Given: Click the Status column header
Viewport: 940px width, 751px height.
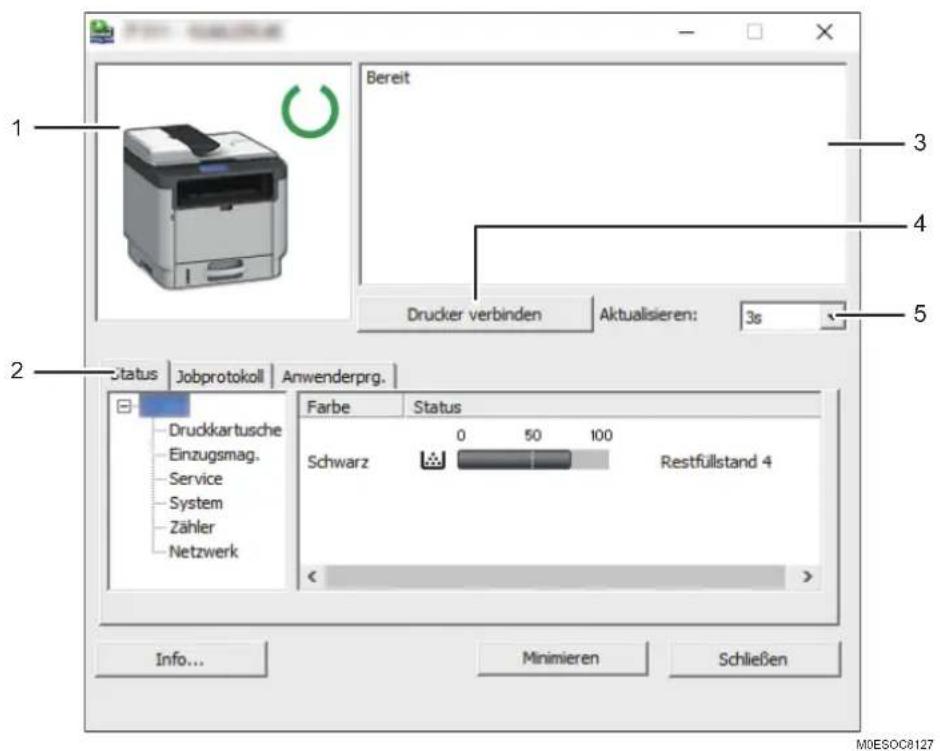Looking at the screenshot, I should click(611, 407).
